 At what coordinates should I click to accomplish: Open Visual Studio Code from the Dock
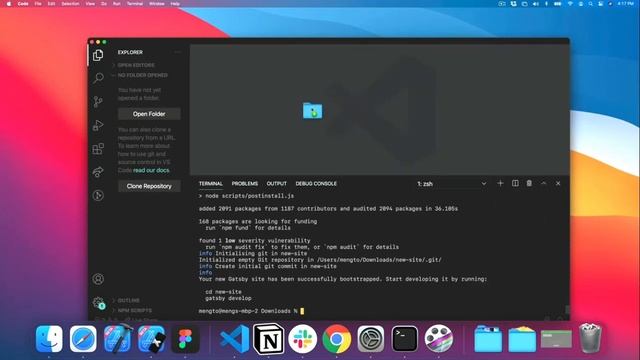pyautogui.click(x=235, y=339)
